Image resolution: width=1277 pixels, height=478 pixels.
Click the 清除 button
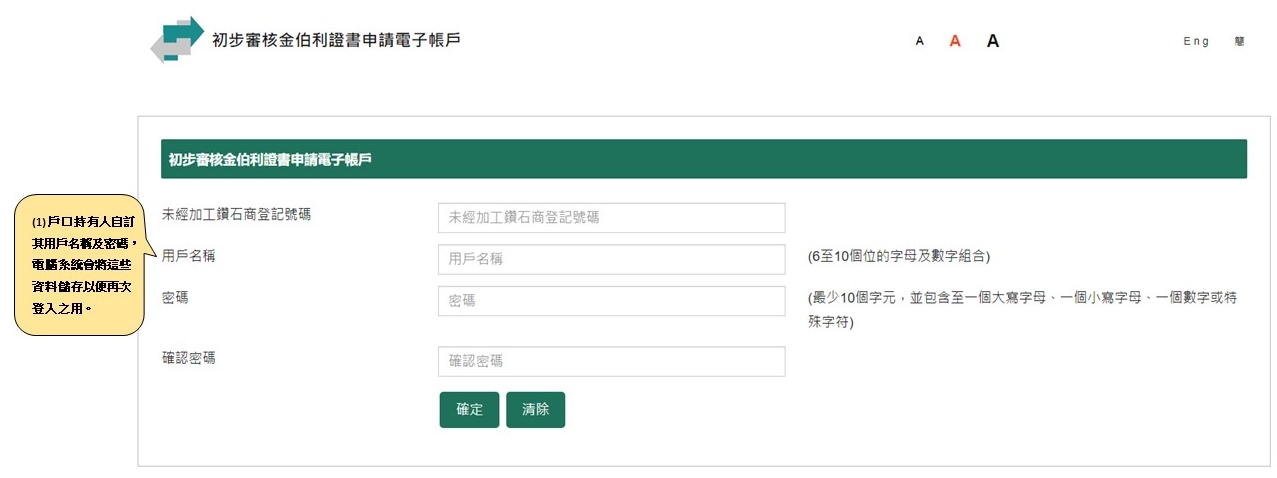tap(536, 410)
